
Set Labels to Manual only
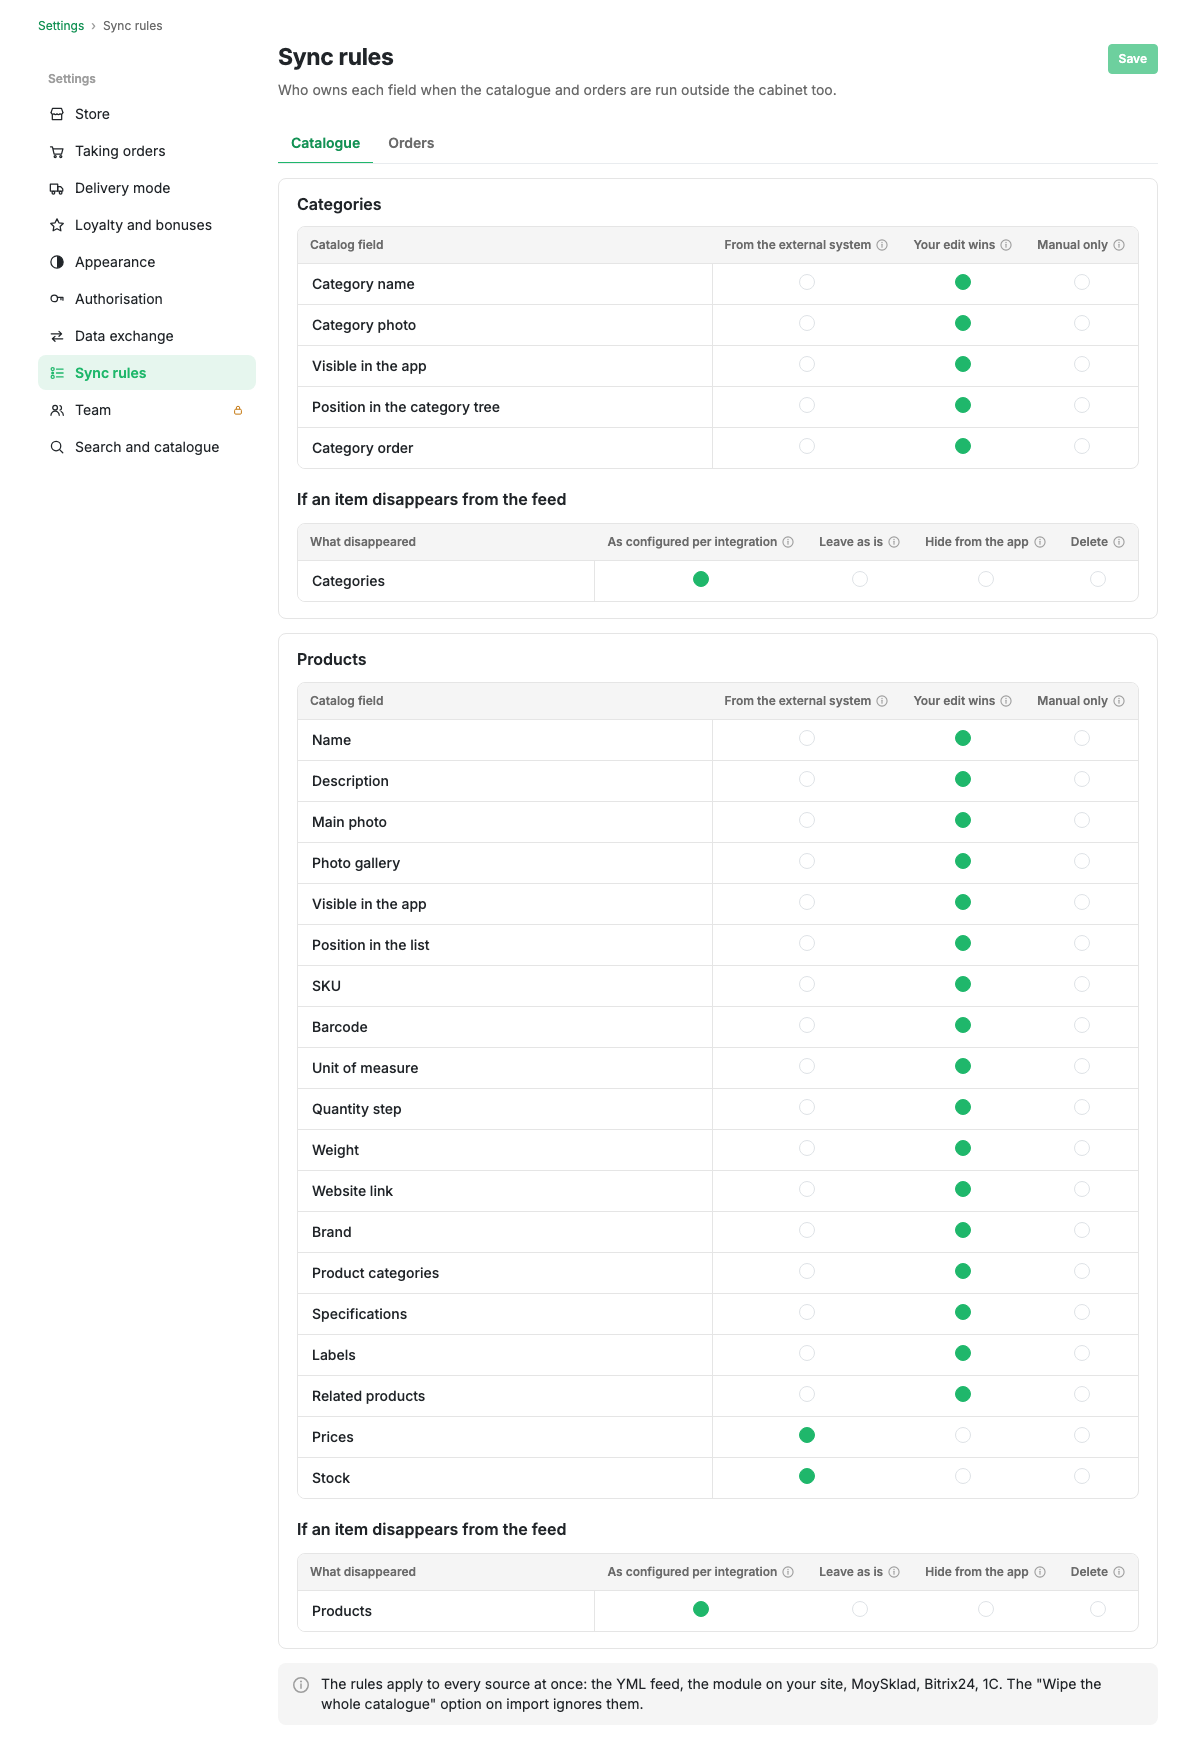click(1082, 1353)
